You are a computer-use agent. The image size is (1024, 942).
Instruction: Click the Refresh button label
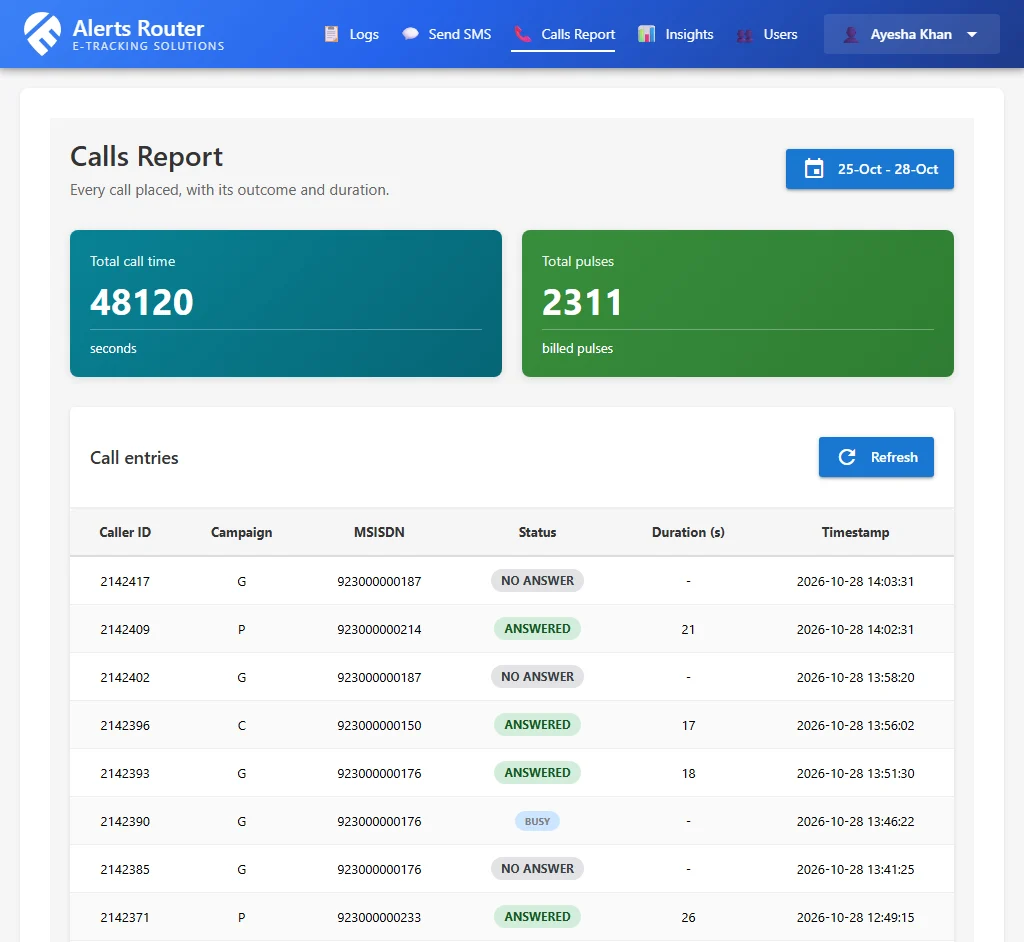tap(894, 457)
